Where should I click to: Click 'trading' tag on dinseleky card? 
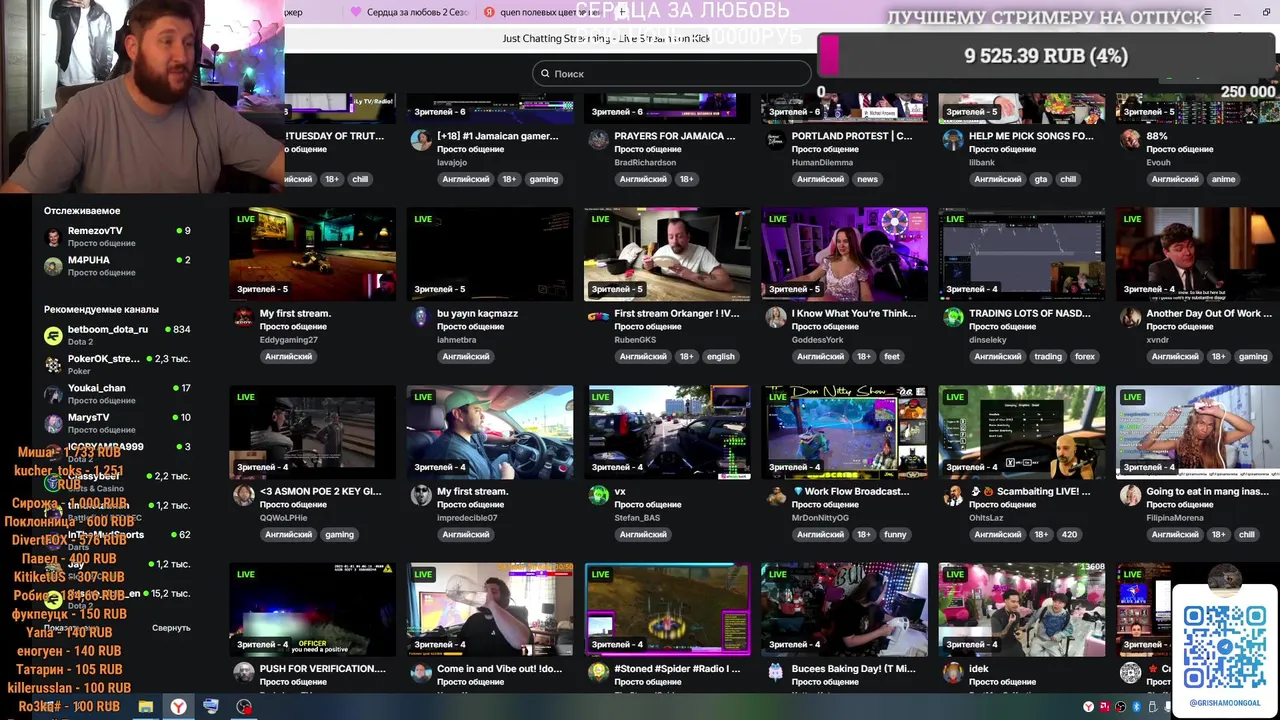coord(1048,356)
